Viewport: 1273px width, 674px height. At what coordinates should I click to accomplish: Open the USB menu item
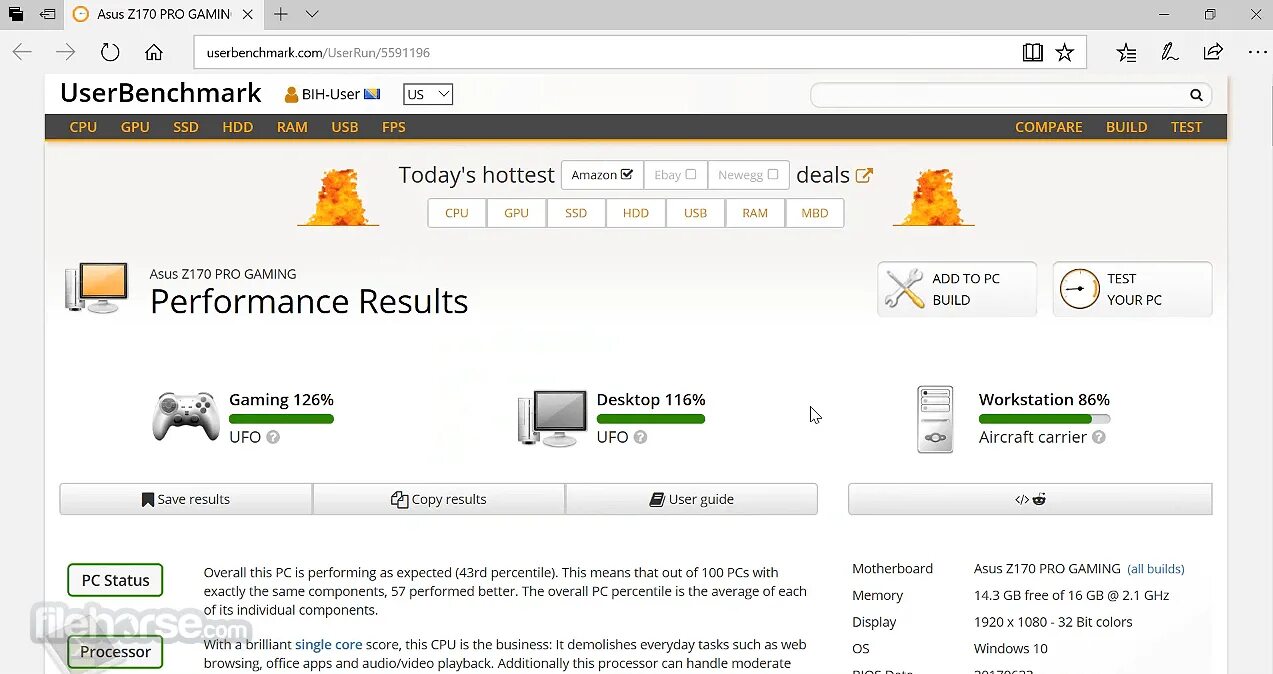[345, 127]
